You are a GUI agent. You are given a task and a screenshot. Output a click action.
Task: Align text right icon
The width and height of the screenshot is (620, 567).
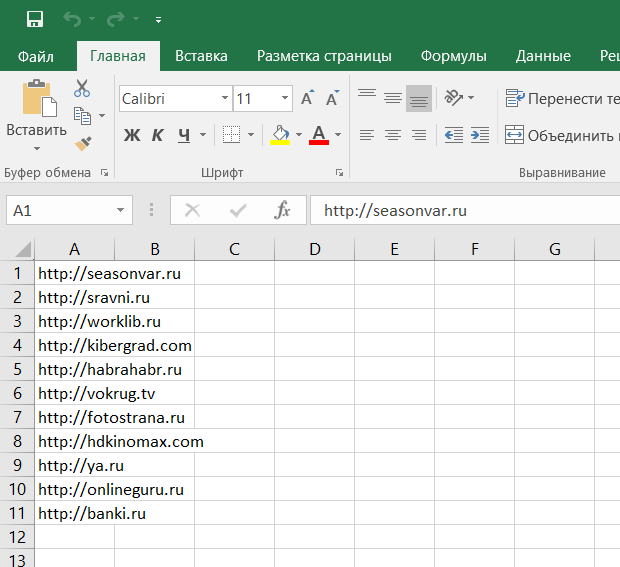coord(419,135)
